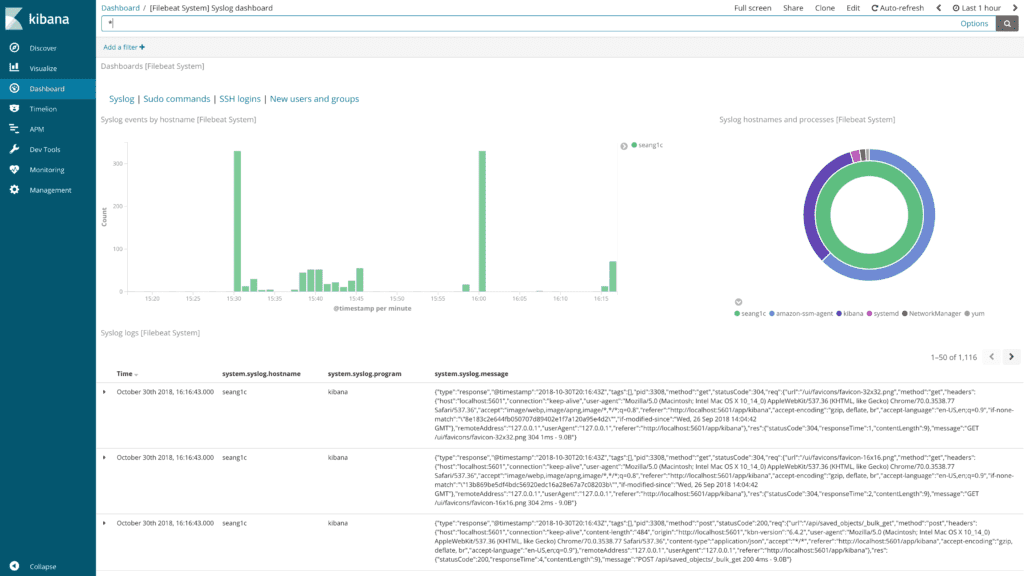Viewport: 1024px width, 576px height.
Task: Go to the next page of syslog logs
Action: (x=1012, y=357)
